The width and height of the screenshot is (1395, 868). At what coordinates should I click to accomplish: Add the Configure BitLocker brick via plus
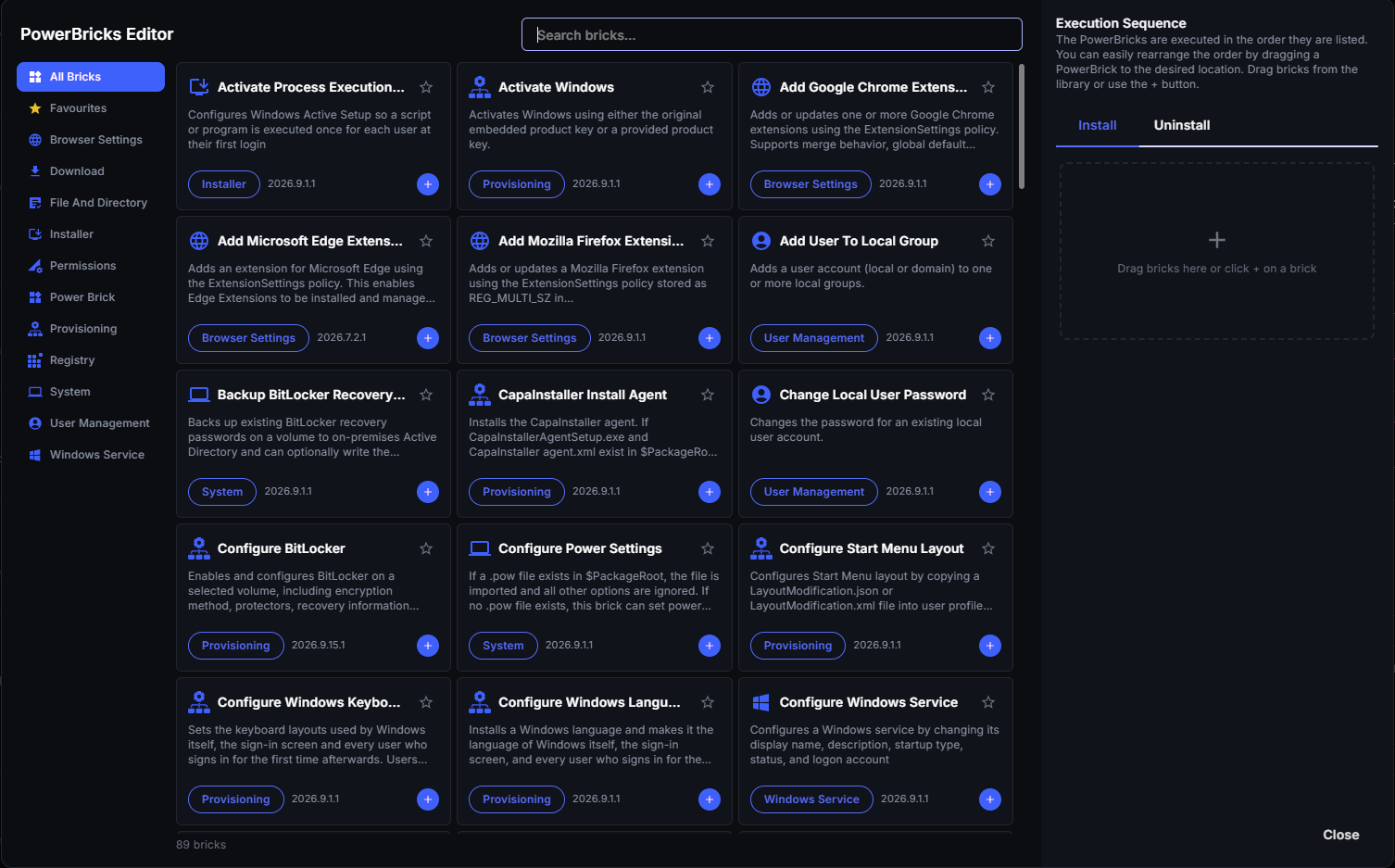[x=428, y=645]
